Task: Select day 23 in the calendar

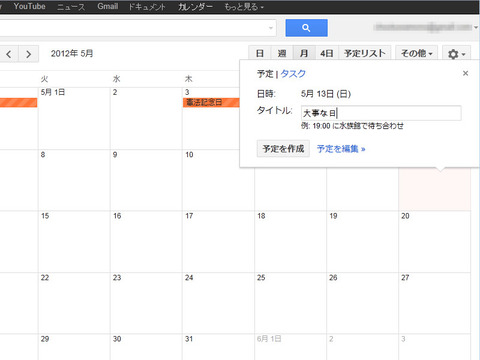Action: pos(146,303)
